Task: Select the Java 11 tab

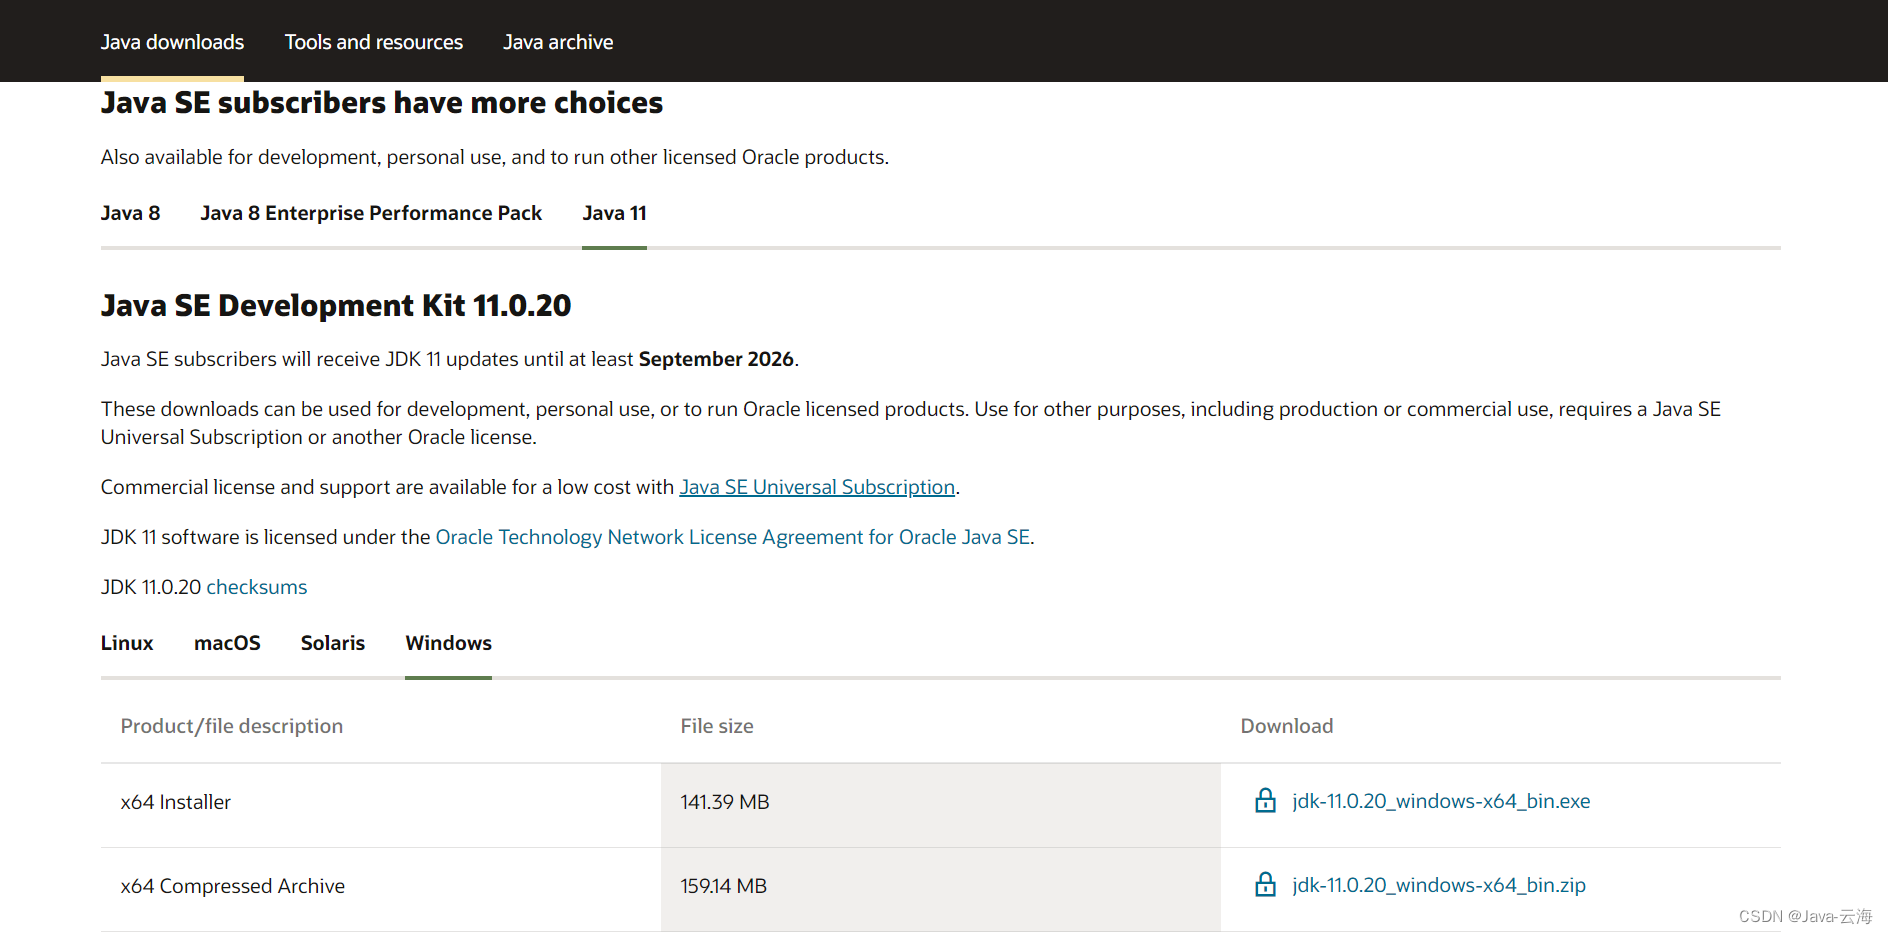Action: click(614, 213)
